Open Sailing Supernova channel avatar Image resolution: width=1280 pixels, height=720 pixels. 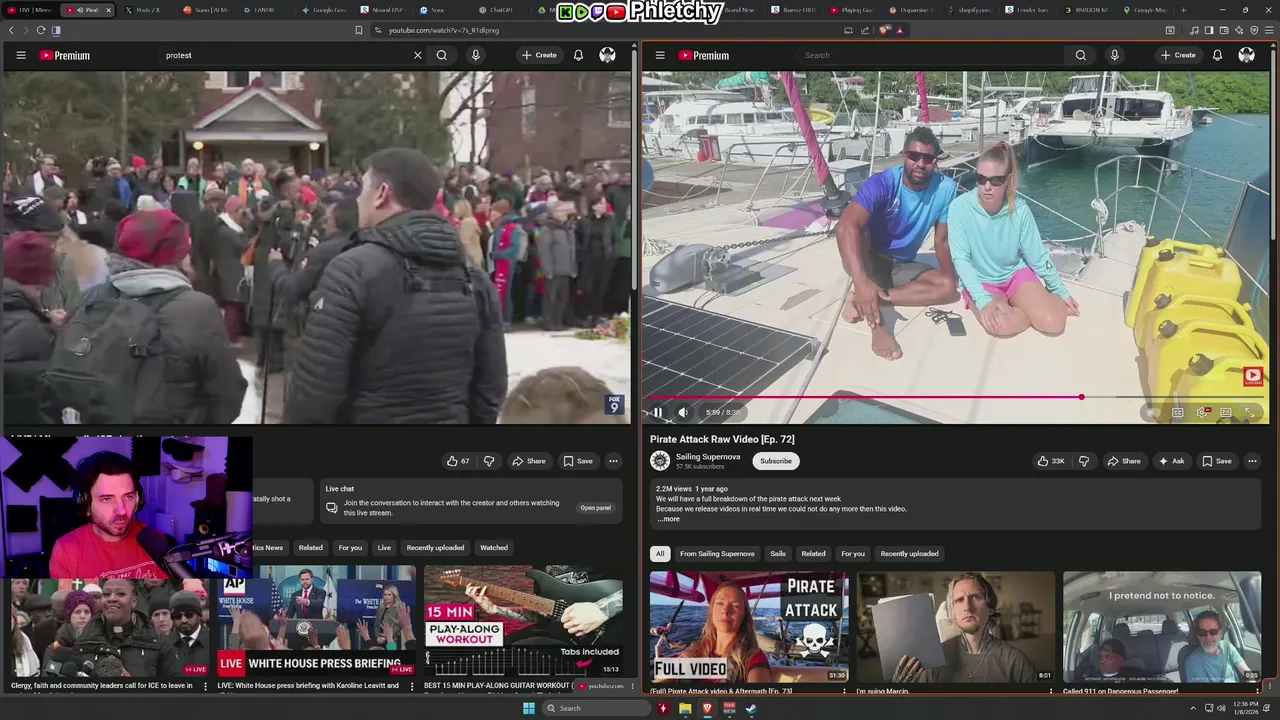660,461
